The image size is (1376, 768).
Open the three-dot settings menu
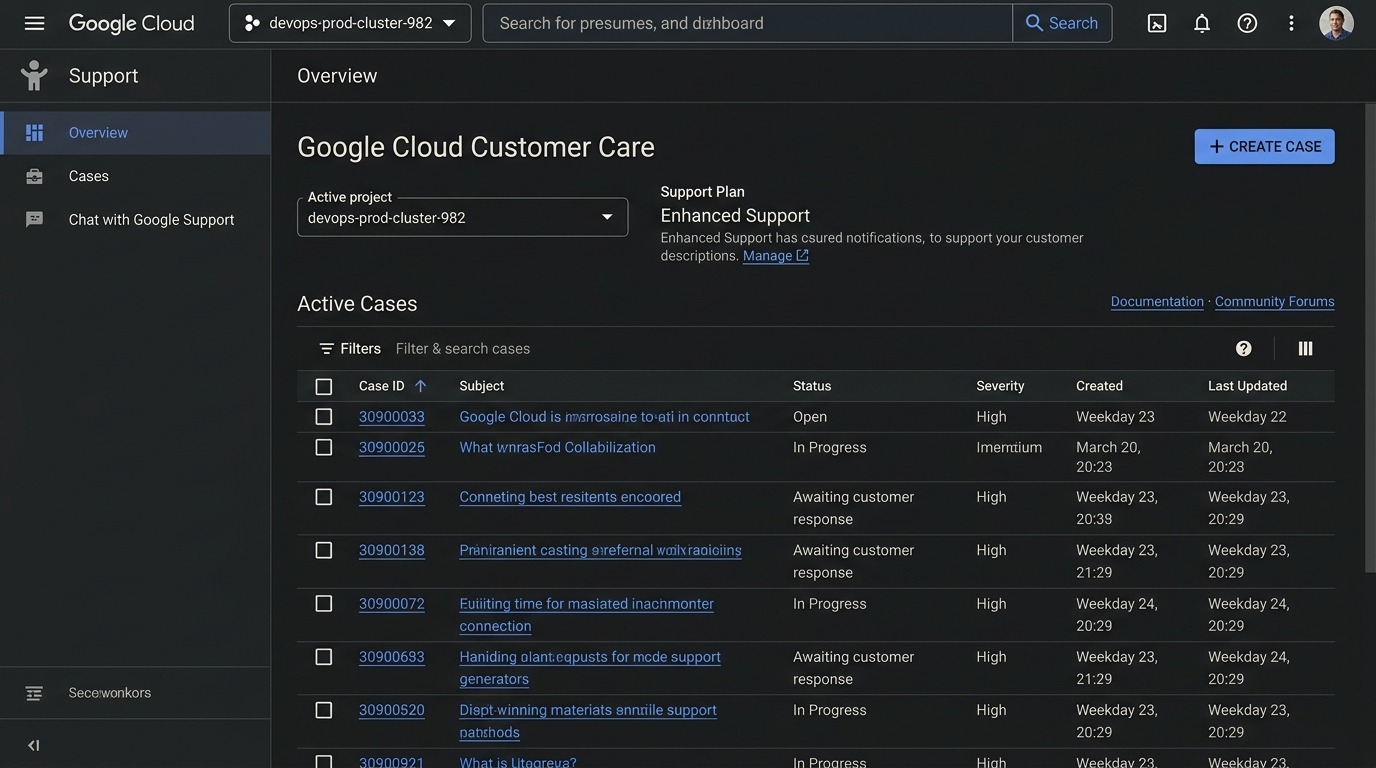coord(1291,23)
